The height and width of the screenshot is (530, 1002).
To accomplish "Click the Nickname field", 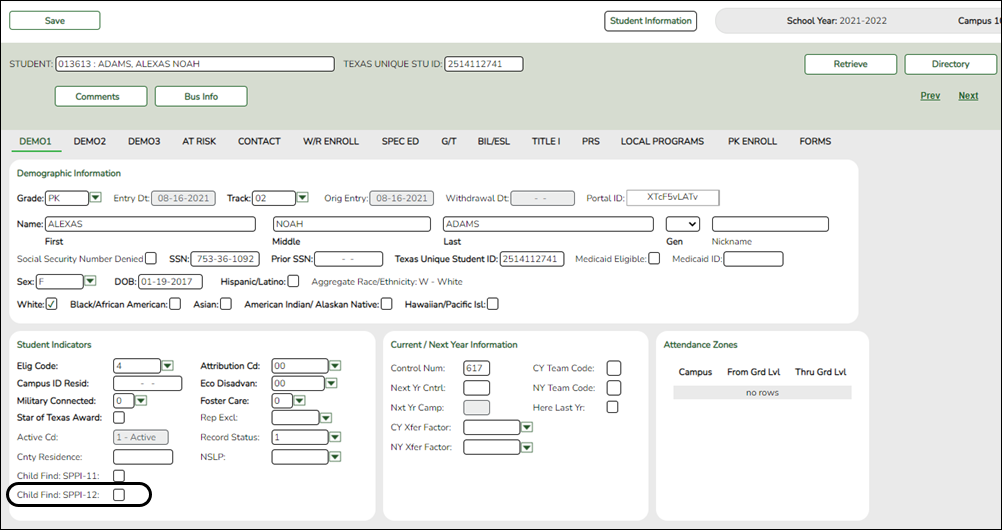I will [x=770, y=224].
